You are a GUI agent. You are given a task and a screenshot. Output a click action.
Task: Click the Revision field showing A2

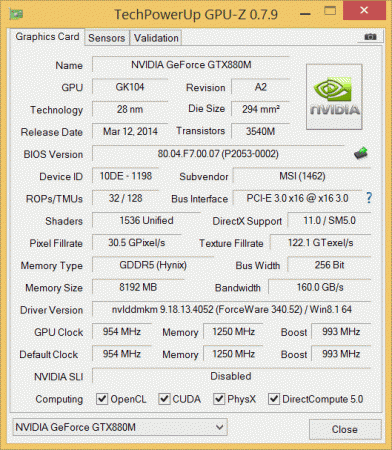click(260, 87)
